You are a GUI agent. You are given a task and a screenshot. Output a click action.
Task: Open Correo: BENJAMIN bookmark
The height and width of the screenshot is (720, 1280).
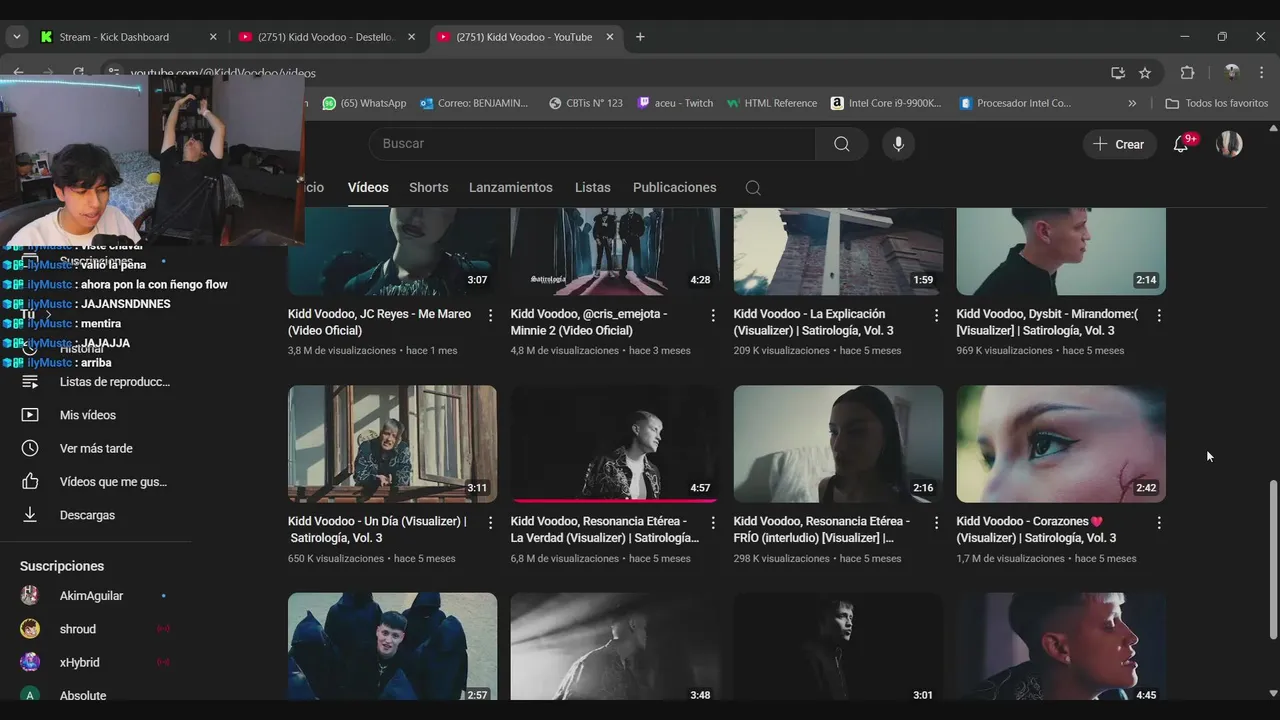point(476,103)
